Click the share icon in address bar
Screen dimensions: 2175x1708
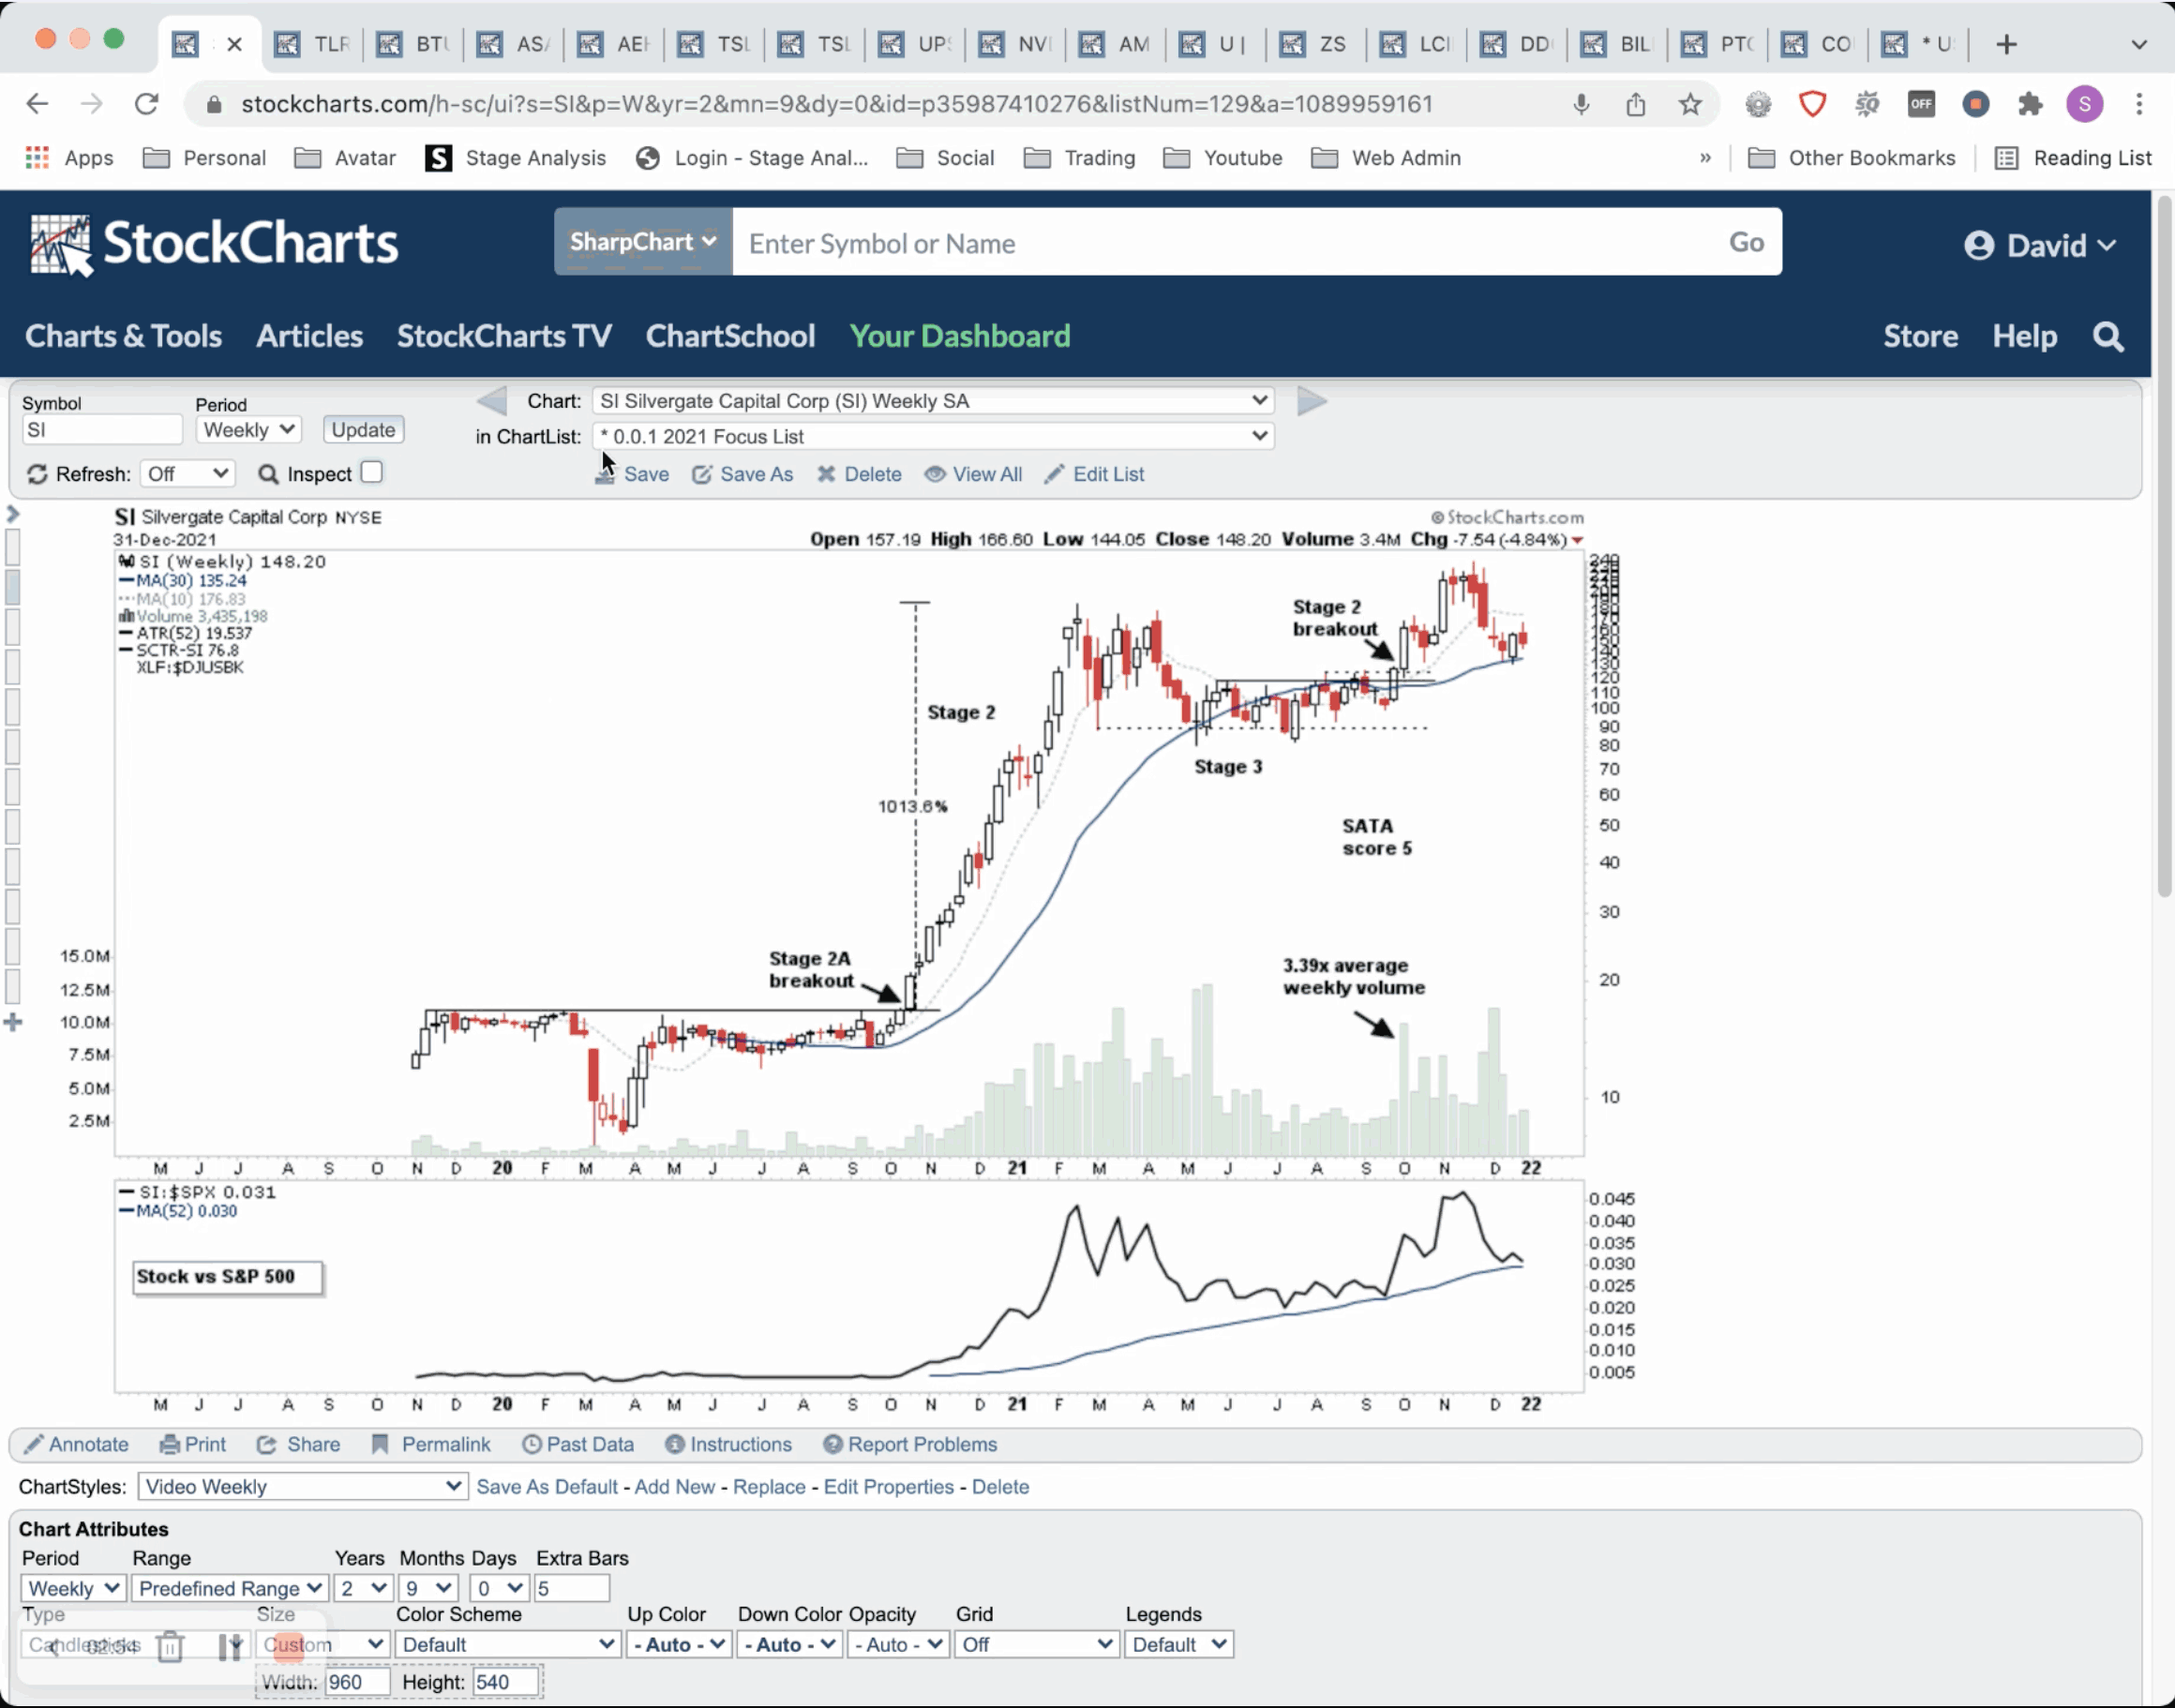tap(1636, 104)
